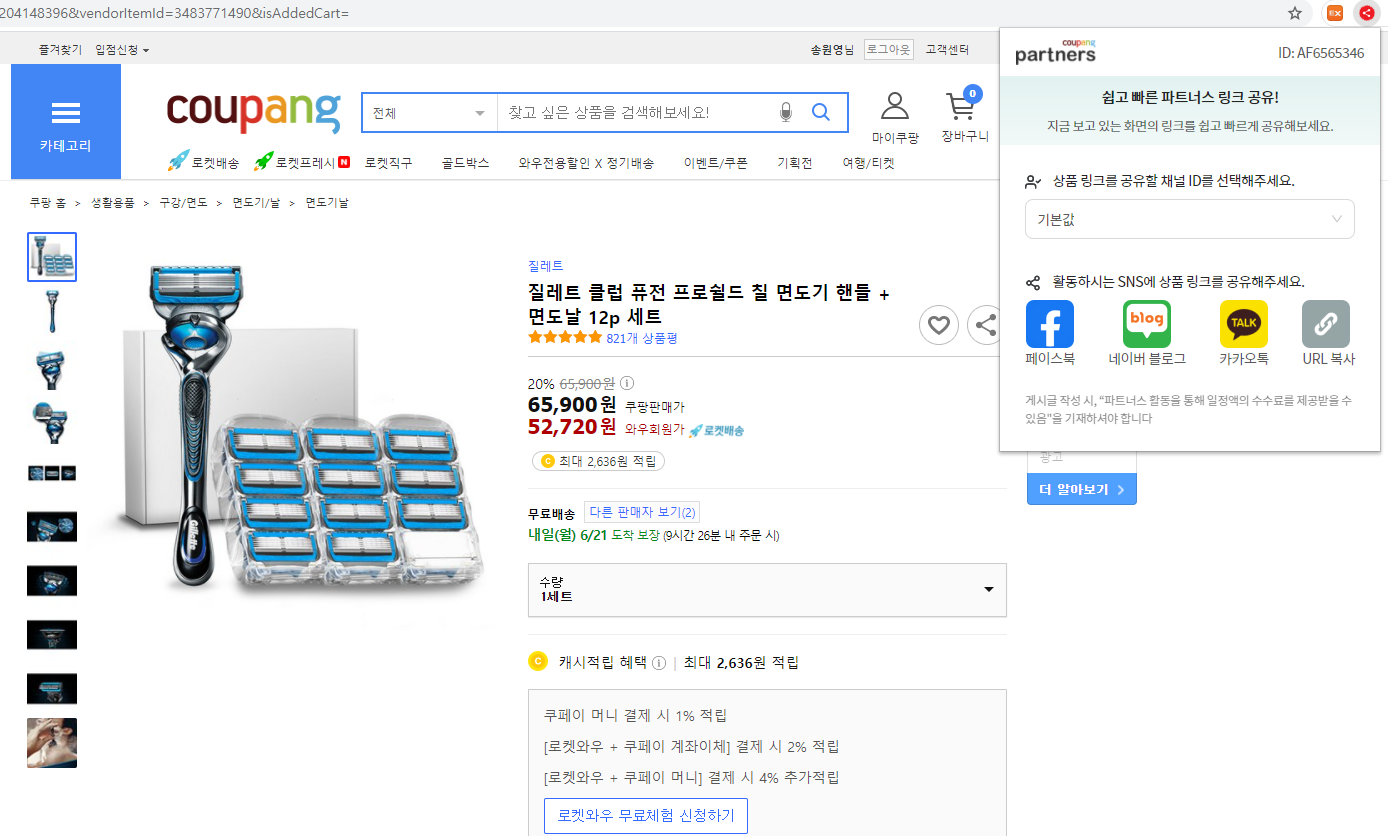Share link via Facebook icon

click(x=1050, y=324)
